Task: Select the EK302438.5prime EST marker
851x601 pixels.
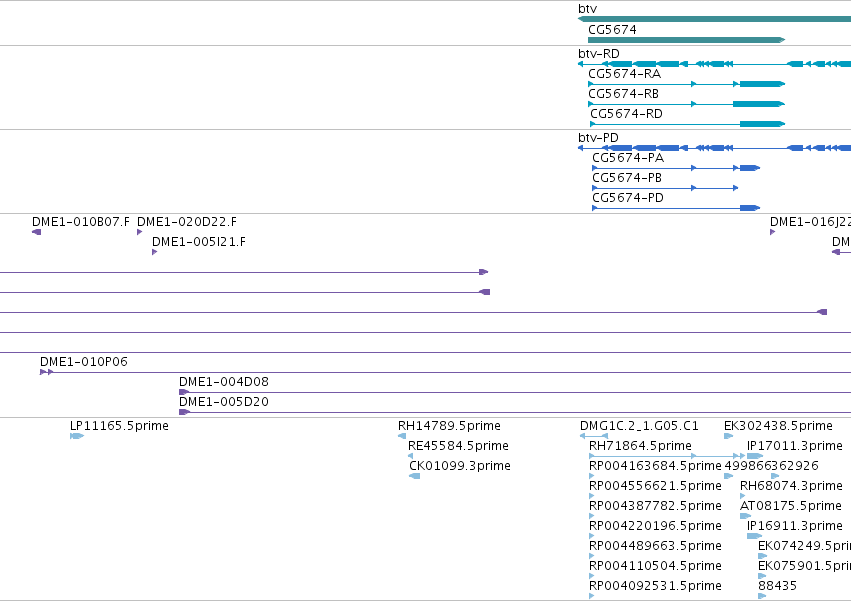Action: (x=728, y=436)
